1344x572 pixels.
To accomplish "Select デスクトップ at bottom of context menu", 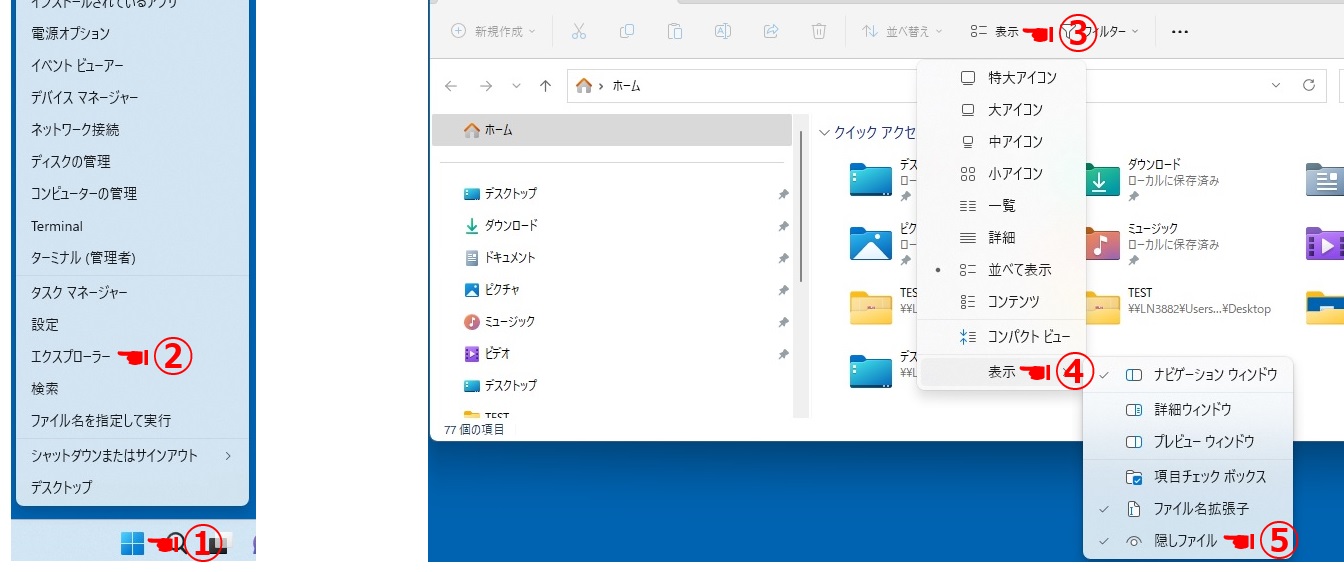I will pos(61,487).
